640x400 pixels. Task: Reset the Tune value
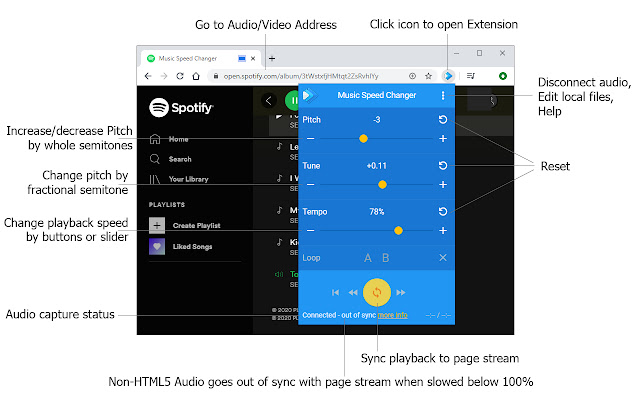tap(443, 166)
